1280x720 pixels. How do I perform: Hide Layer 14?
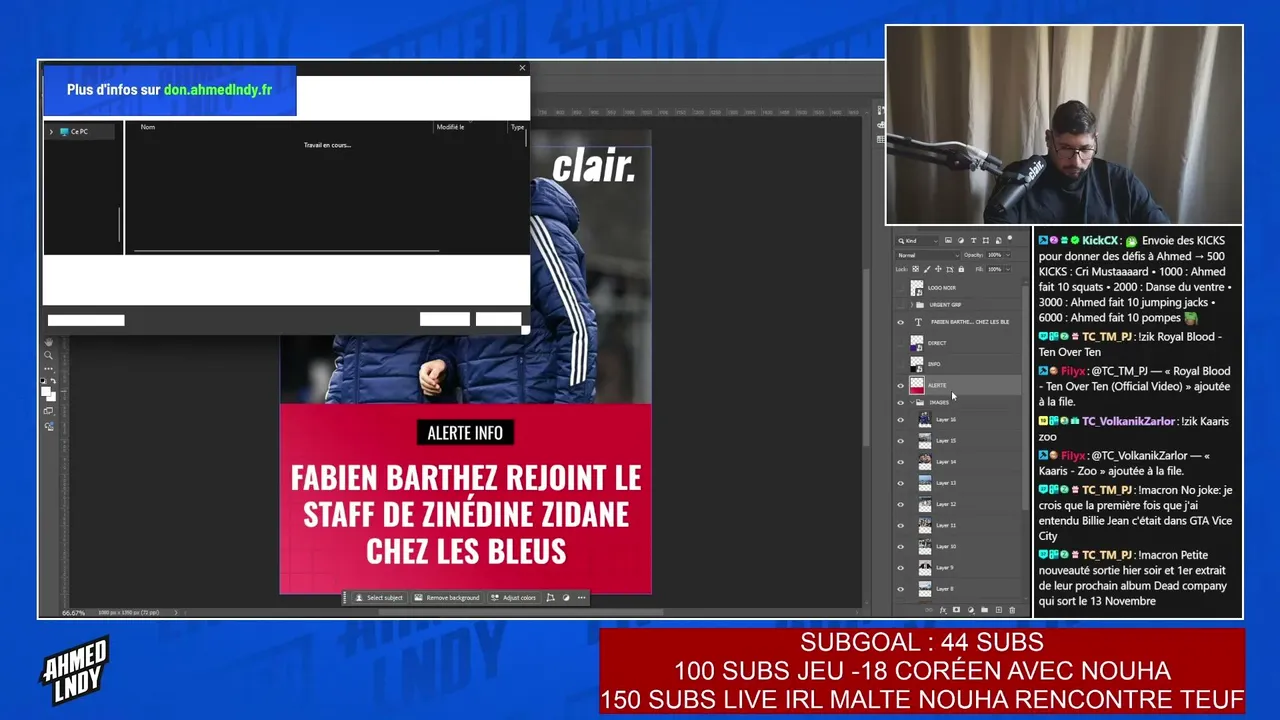[900, 462]
